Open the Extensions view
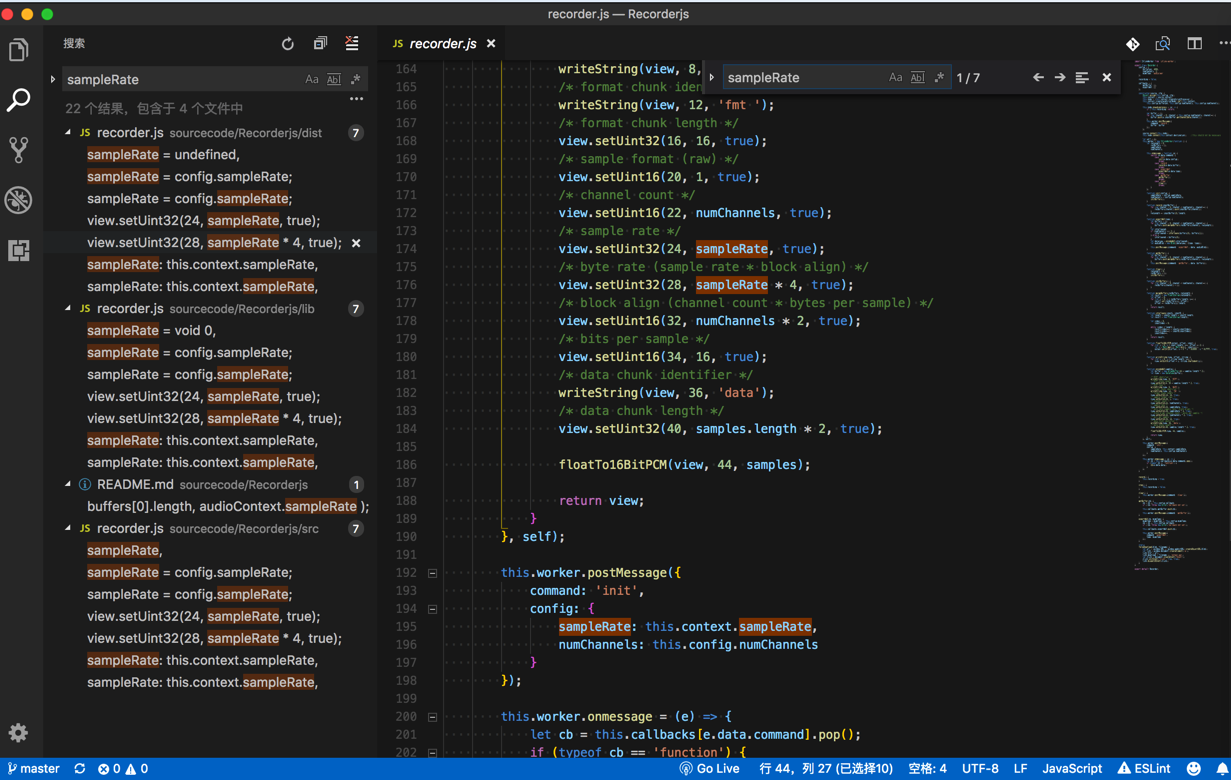 pyautogui.click(x=18, y=250)
